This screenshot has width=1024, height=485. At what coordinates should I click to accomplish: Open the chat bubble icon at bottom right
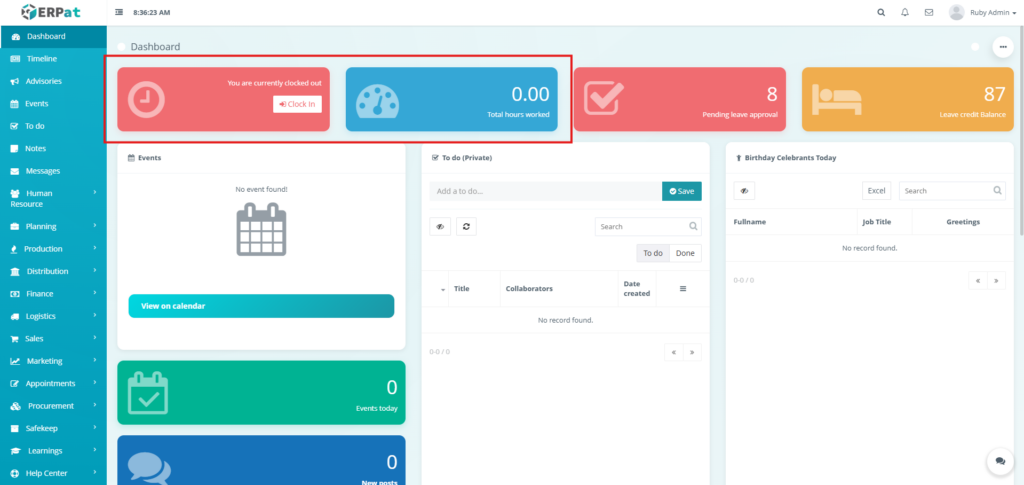pyautogui.click(x=1000, y=461)
